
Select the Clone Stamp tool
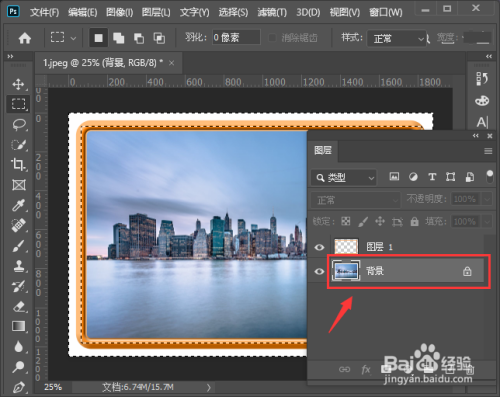coord(18,266)
